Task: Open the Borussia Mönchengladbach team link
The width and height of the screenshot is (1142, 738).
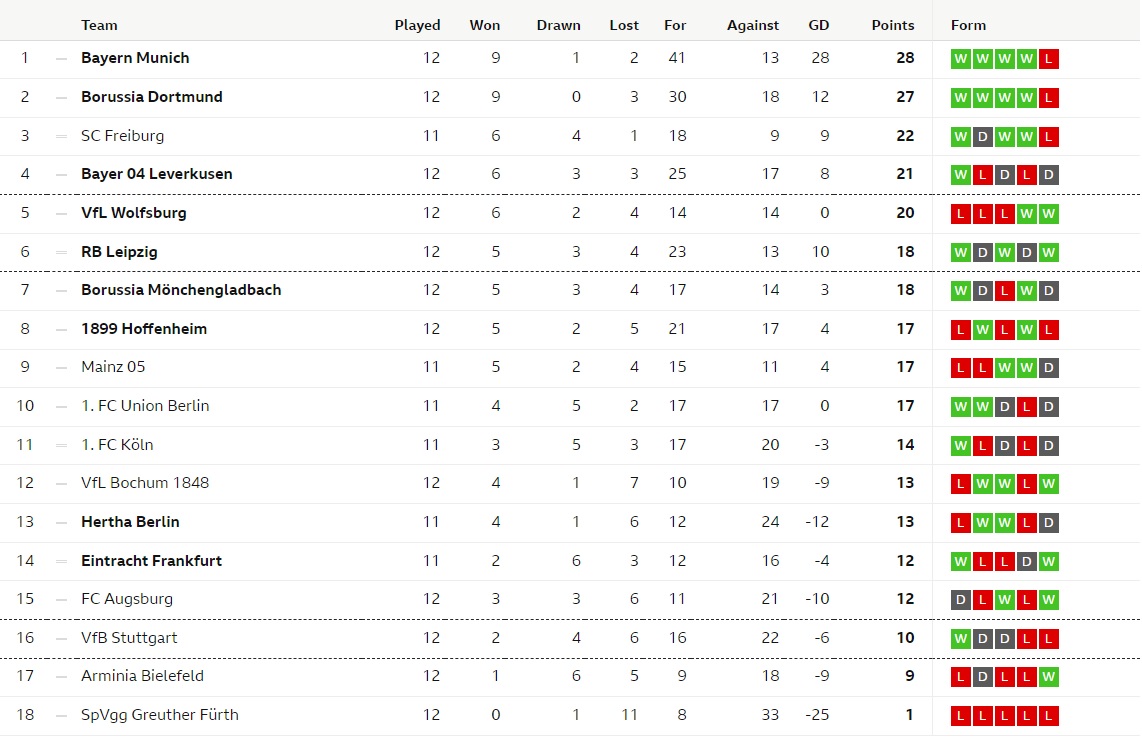Action: click(x=181, y=290)
